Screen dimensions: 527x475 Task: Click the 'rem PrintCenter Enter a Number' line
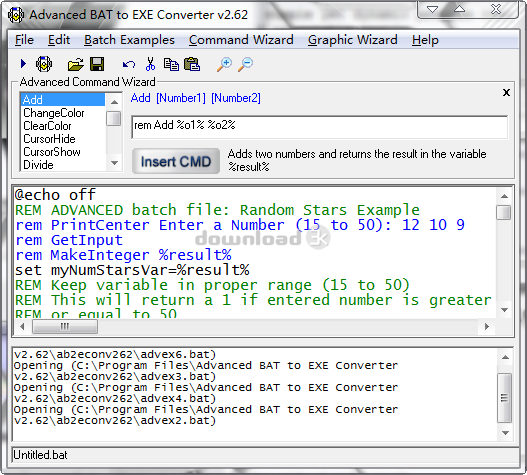[240, 225]
